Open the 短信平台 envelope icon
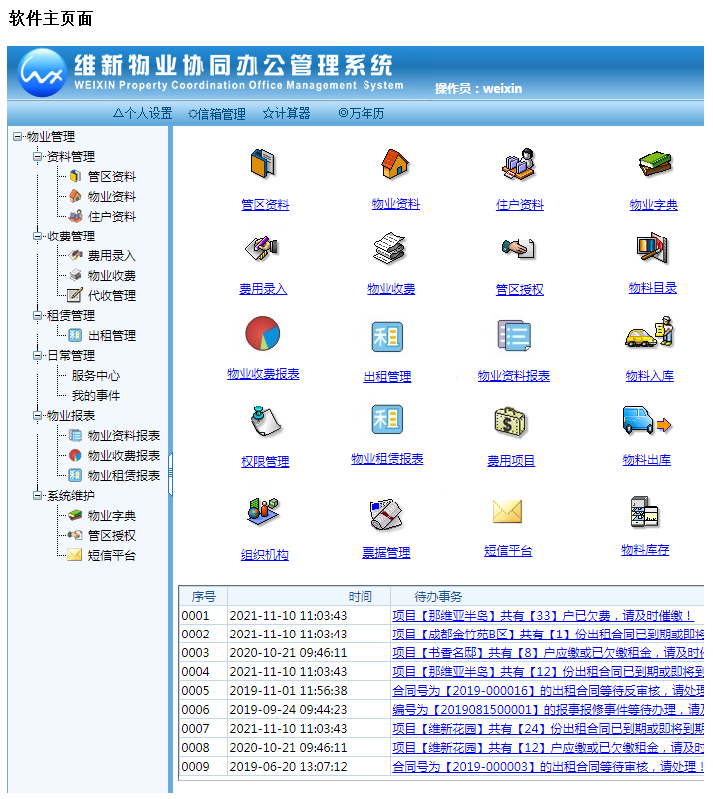This screenshot has width=713, height=799. (x=508, y=512)
